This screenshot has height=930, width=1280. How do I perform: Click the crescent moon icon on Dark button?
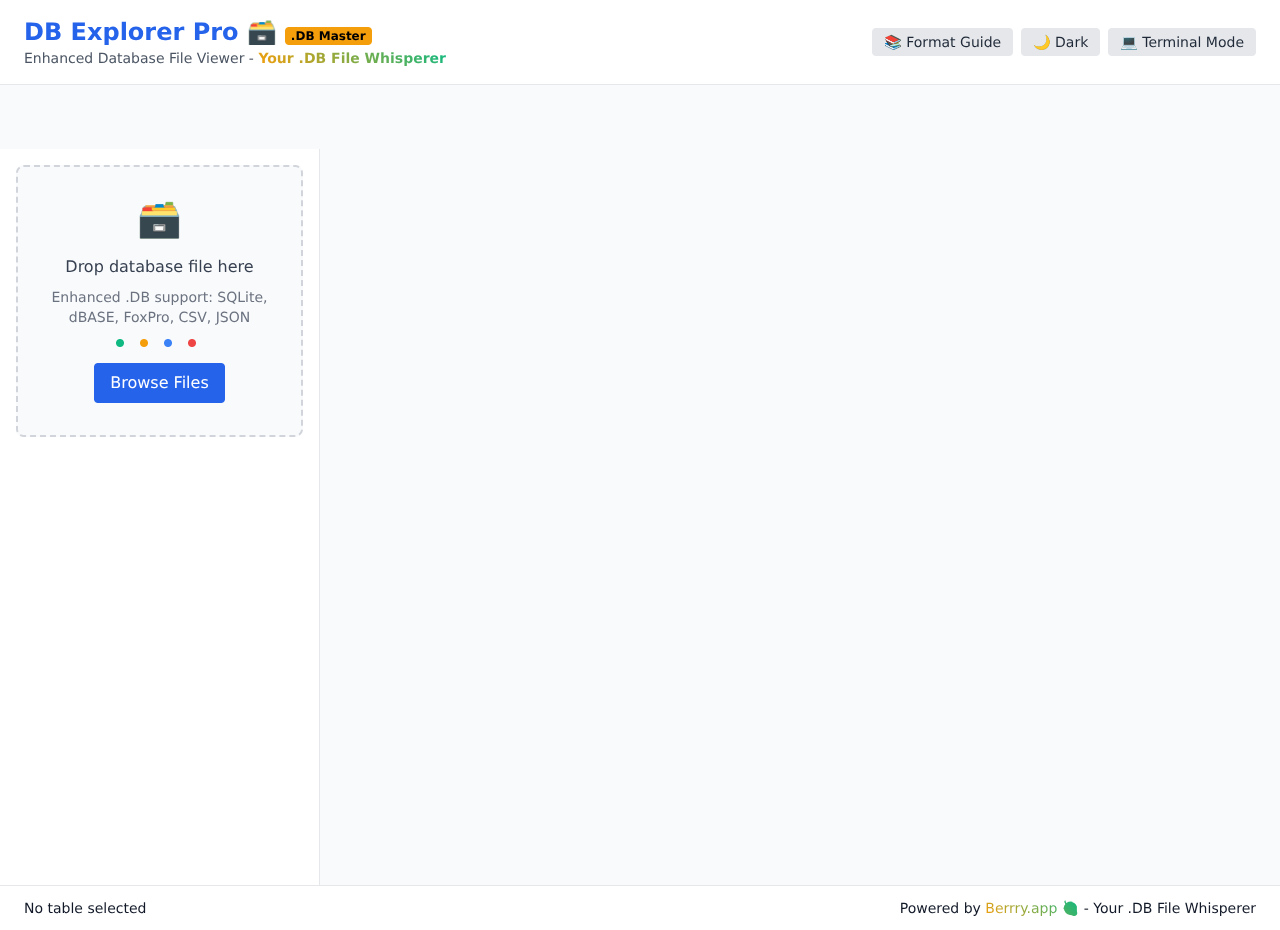pos(1040,42)
